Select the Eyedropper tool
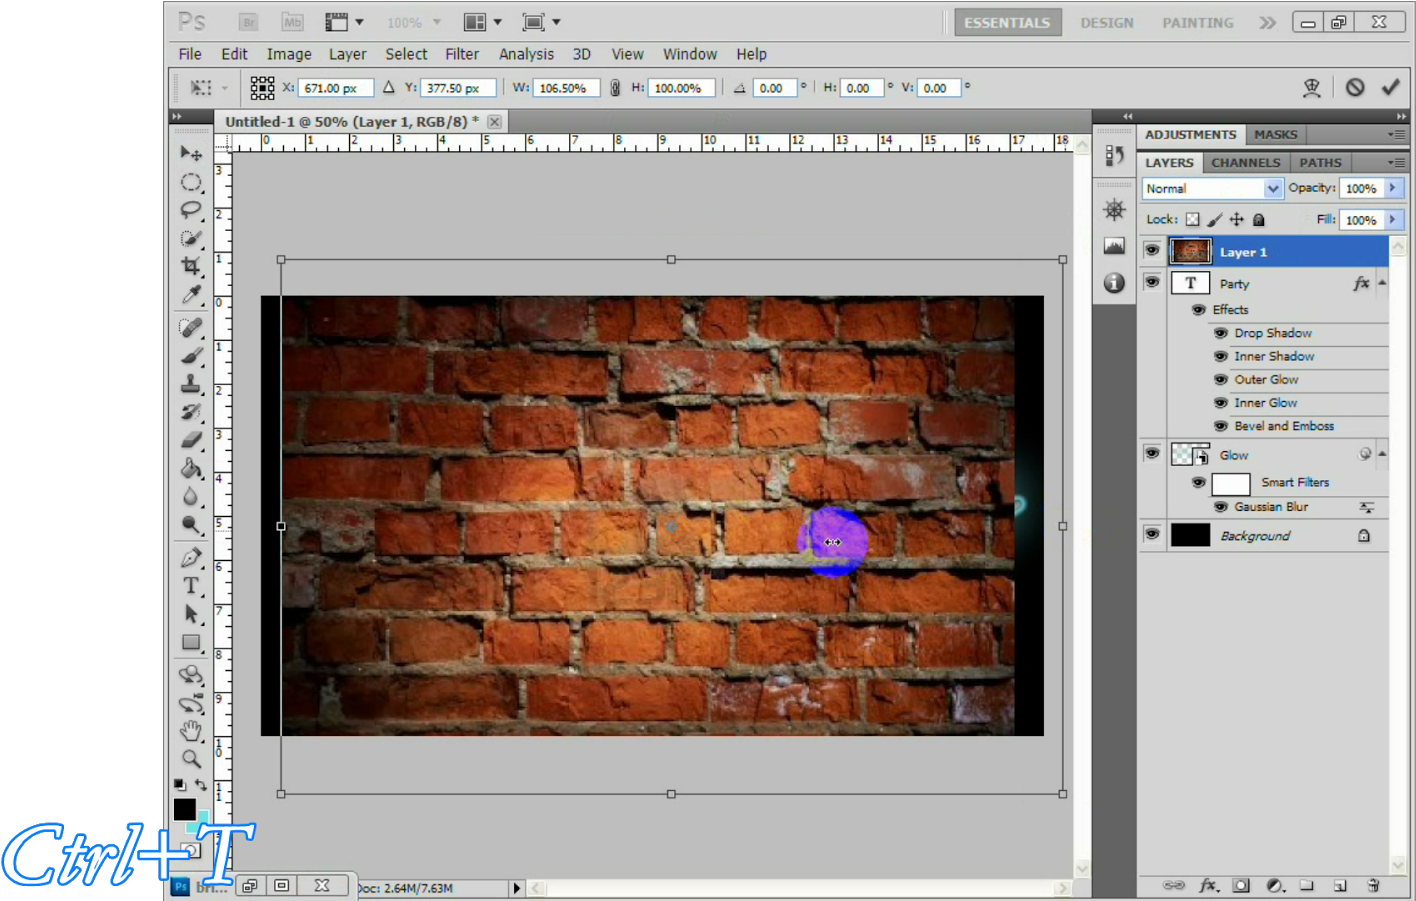This screenshot has width=1416, height=901. click(x=190, y=294)
